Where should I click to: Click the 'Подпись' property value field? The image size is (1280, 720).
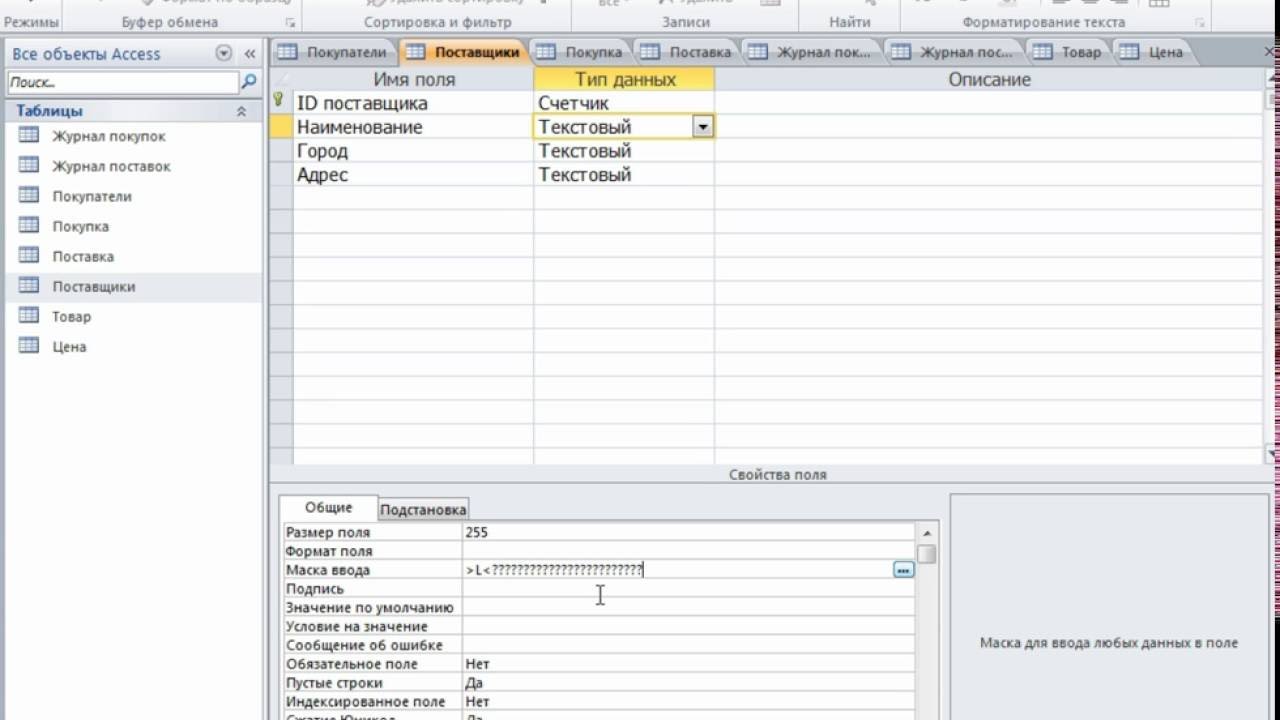pyautogui.click(x=688, y=589)
